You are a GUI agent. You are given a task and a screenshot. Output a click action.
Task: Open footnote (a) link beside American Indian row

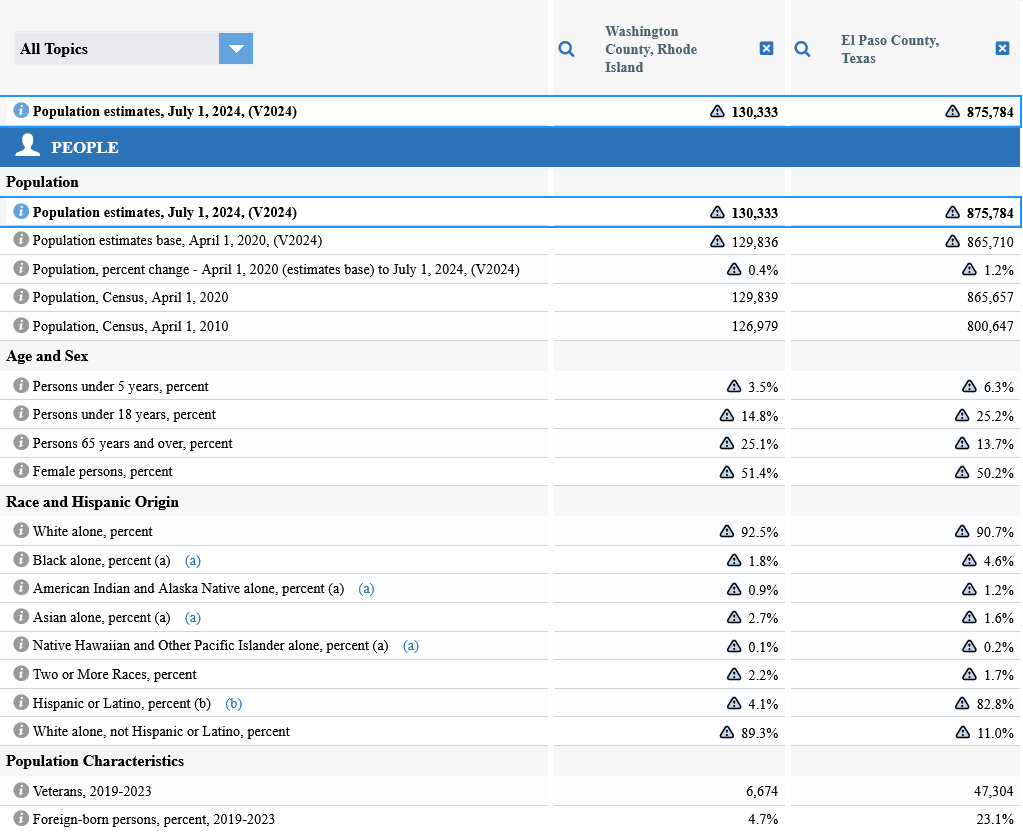coord(366,589)
